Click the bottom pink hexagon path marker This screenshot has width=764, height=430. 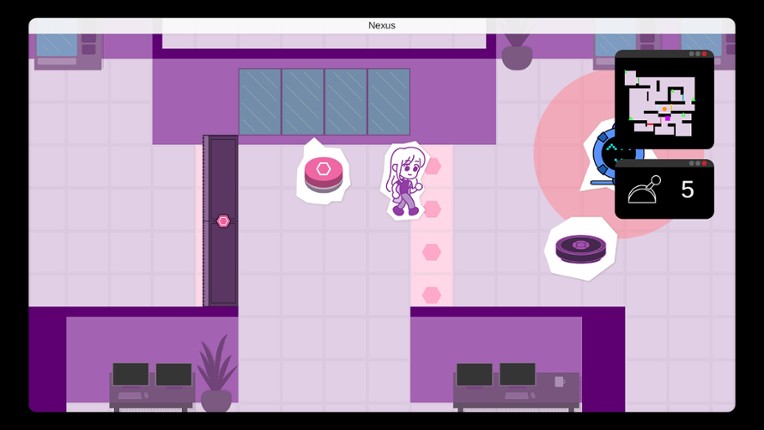432,295
